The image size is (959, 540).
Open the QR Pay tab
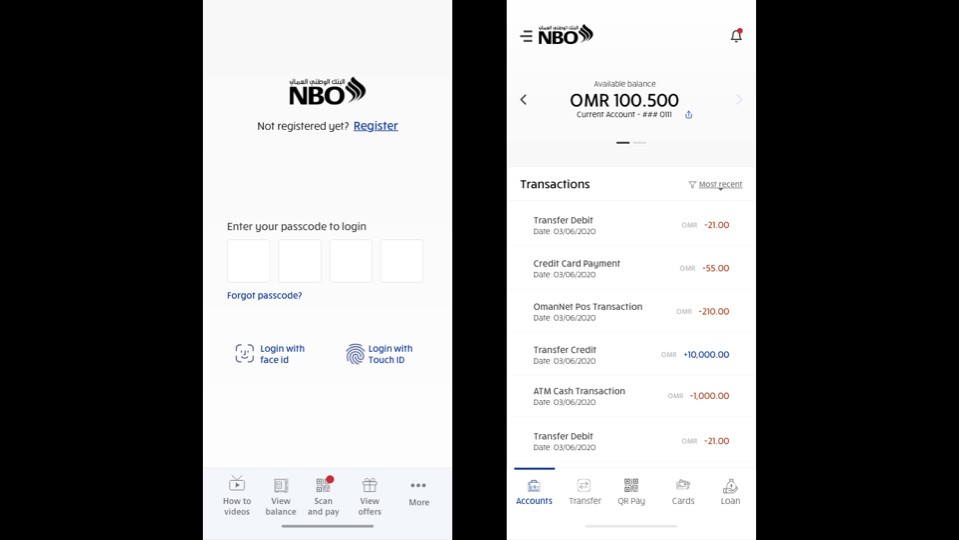click(x=631, y=492)
